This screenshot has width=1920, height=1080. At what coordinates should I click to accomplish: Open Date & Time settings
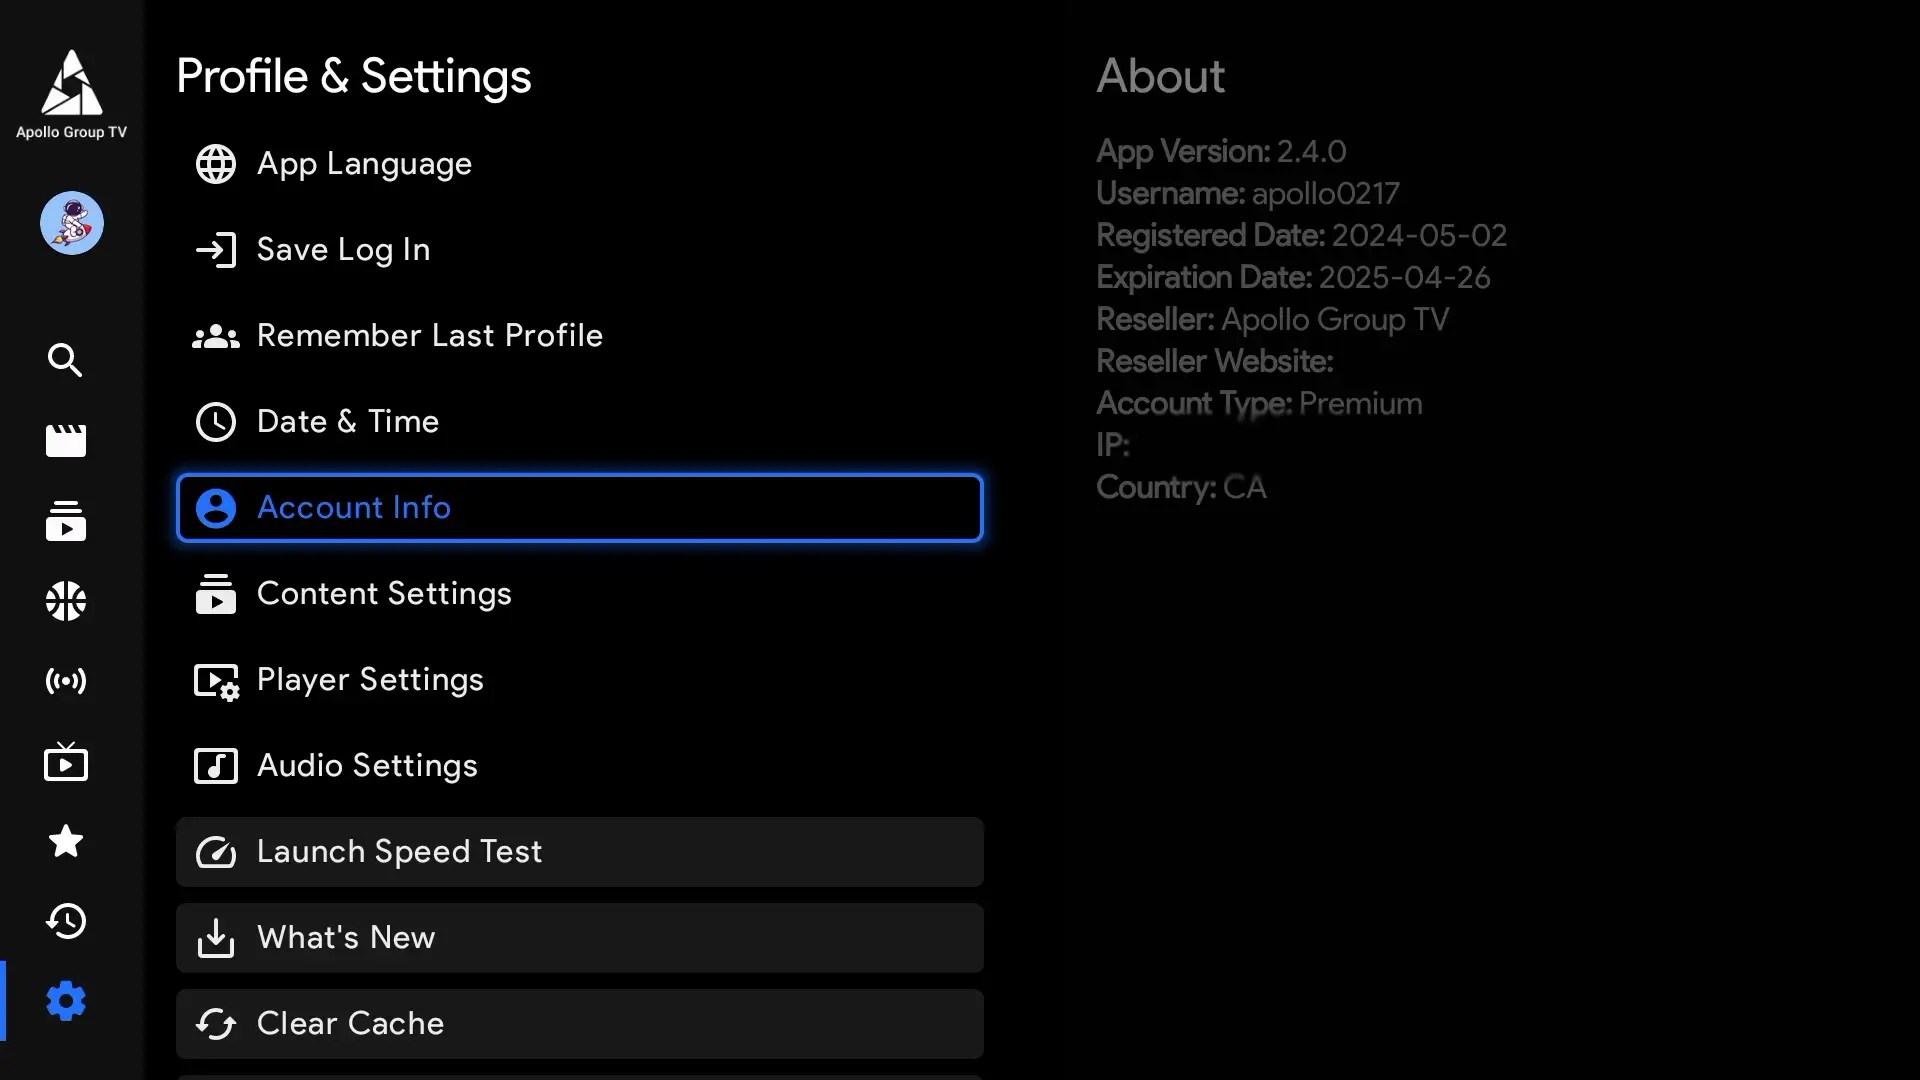[x=347, y=422]
